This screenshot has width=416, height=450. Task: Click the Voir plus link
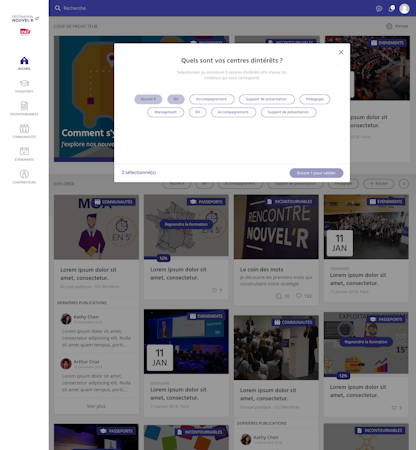[x=96, y=406]
